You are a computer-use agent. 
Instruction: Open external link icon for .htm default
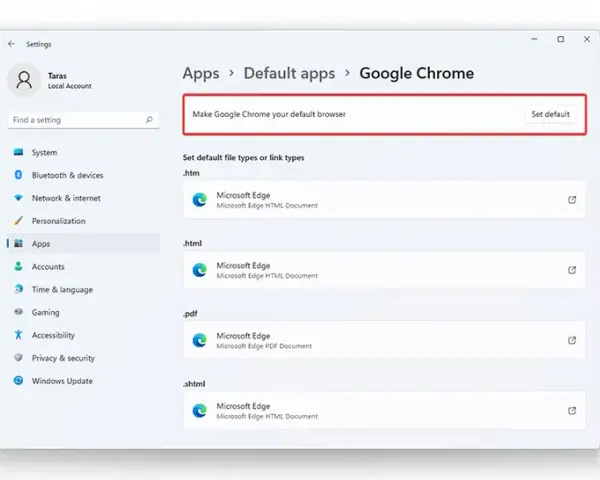click(x=572, y=200)
